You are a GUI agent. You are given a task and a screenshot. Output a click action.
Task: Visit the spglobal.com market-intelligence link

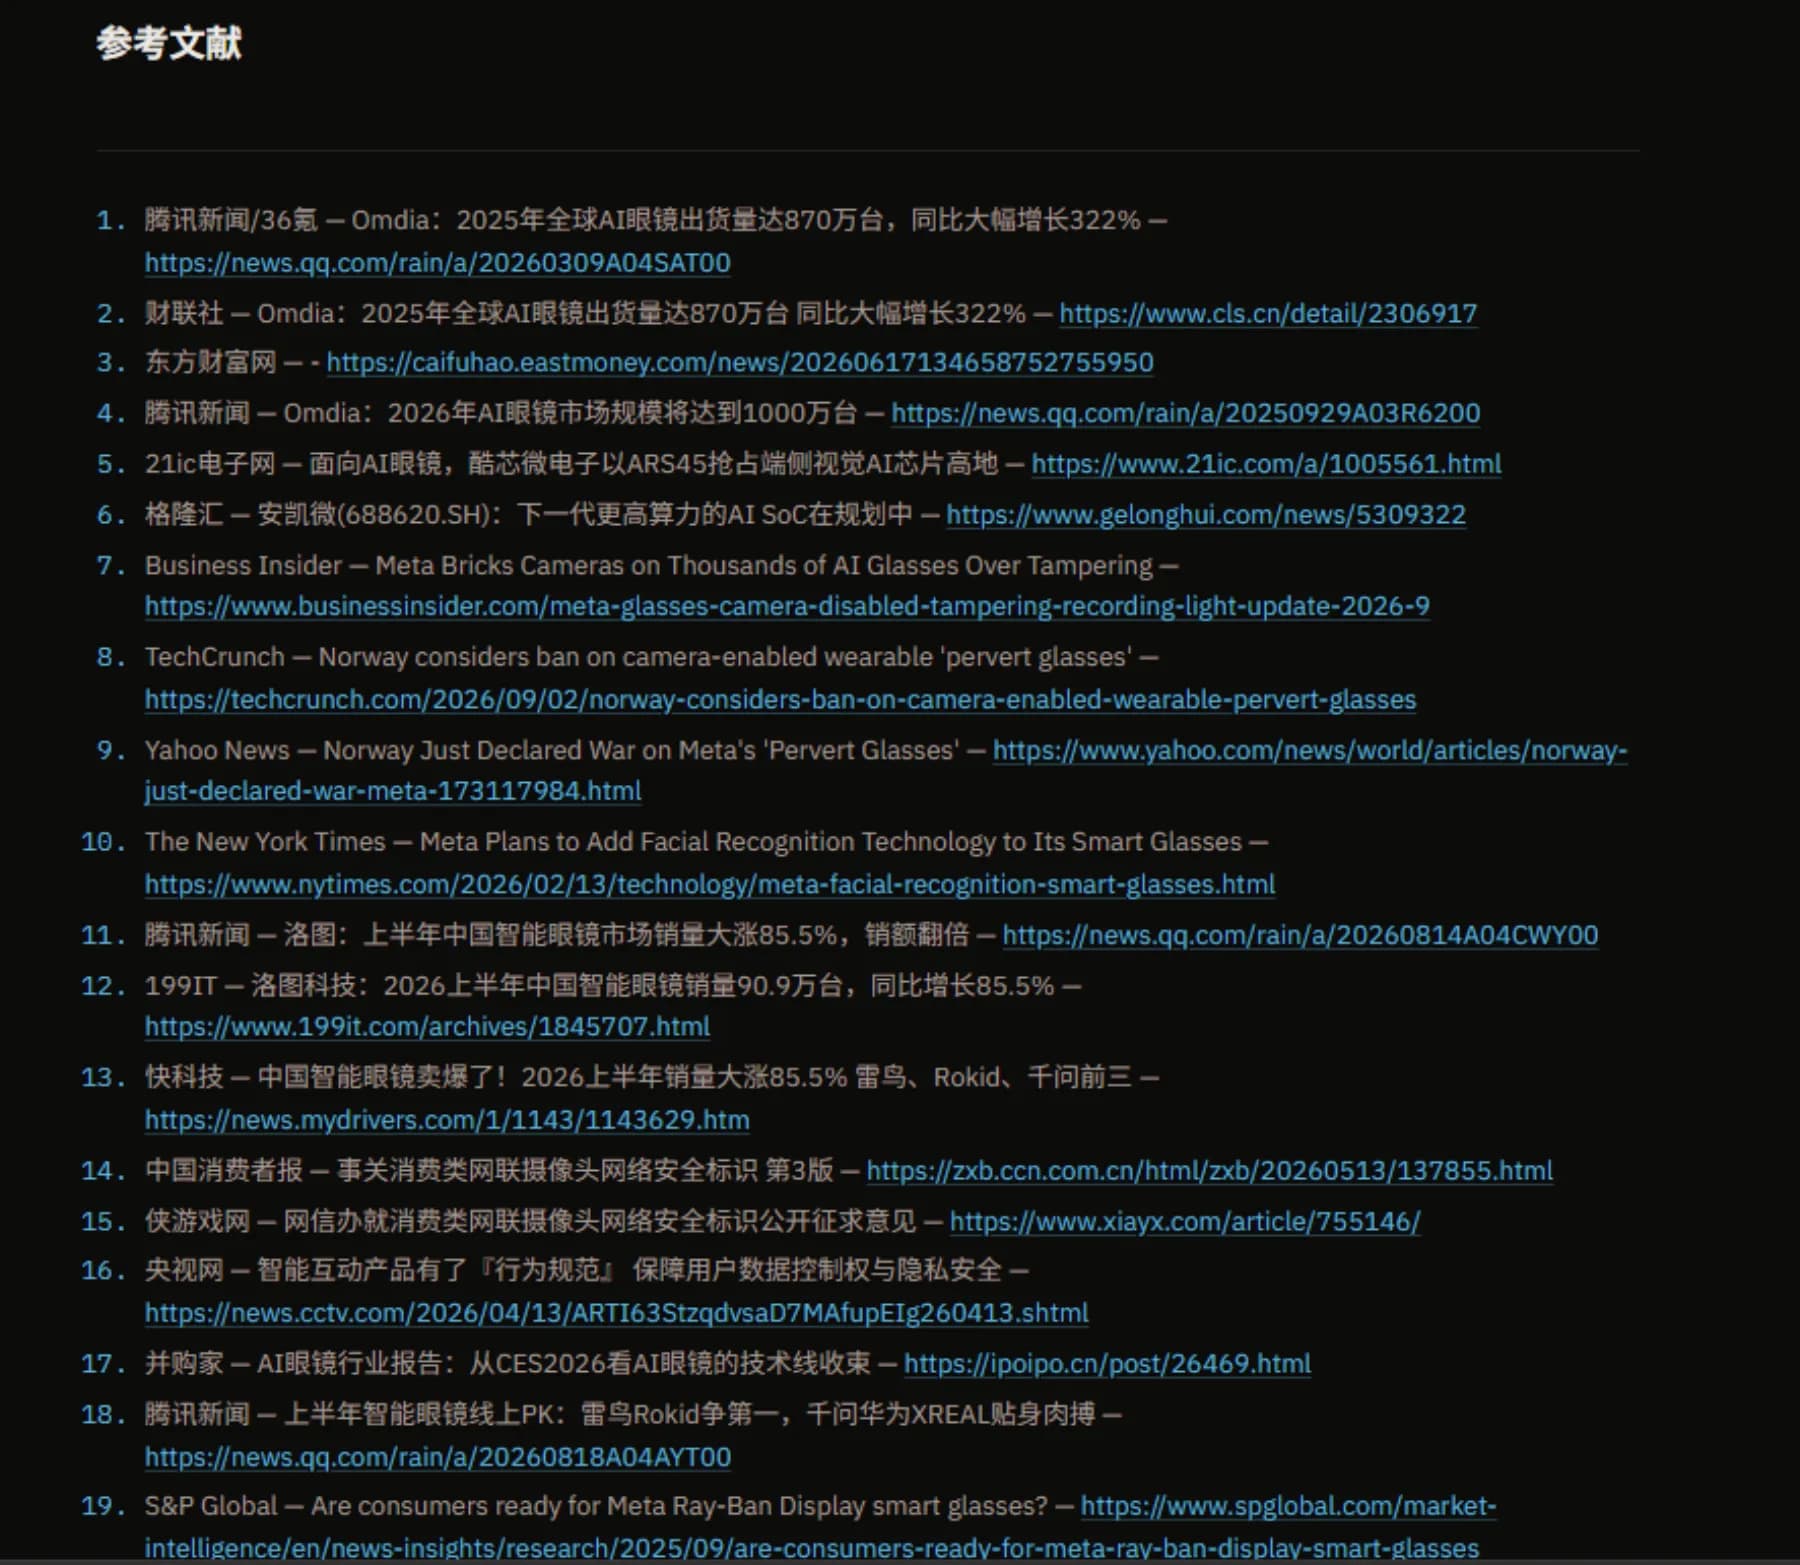pos(1288,1507)
